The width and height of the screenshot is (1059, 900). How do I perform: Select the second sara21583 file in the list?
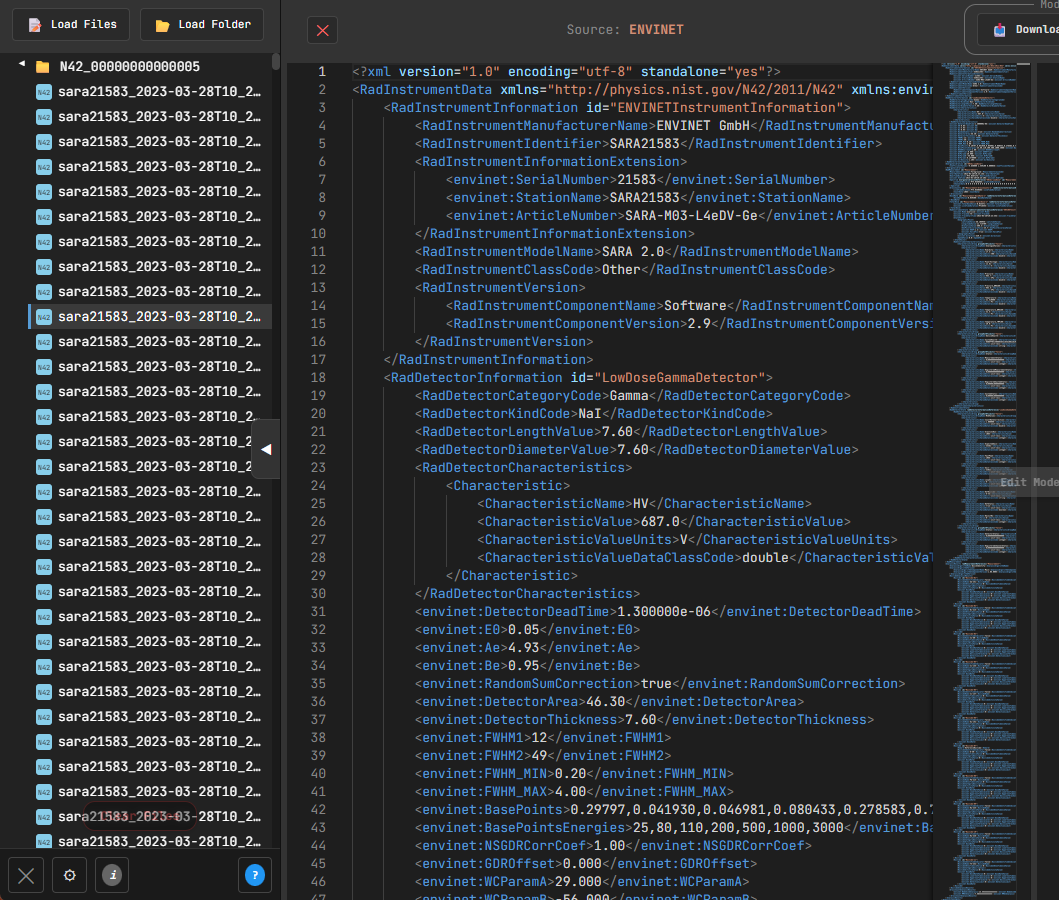pos(159,117)
